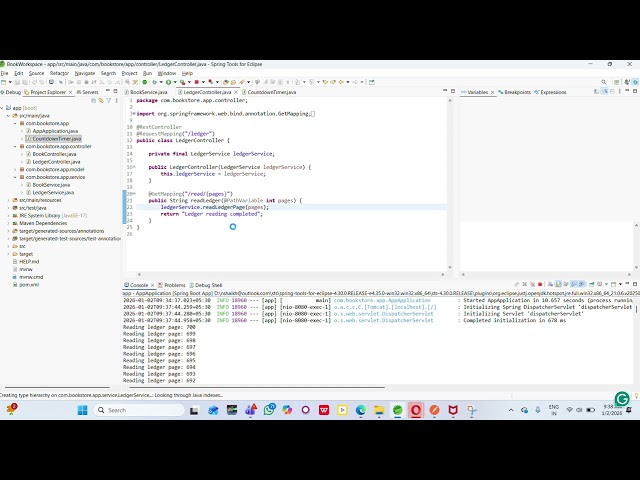640x480 pixels.
Task: Open WhatsApp from the taskbar
Action: pos(269,409)
